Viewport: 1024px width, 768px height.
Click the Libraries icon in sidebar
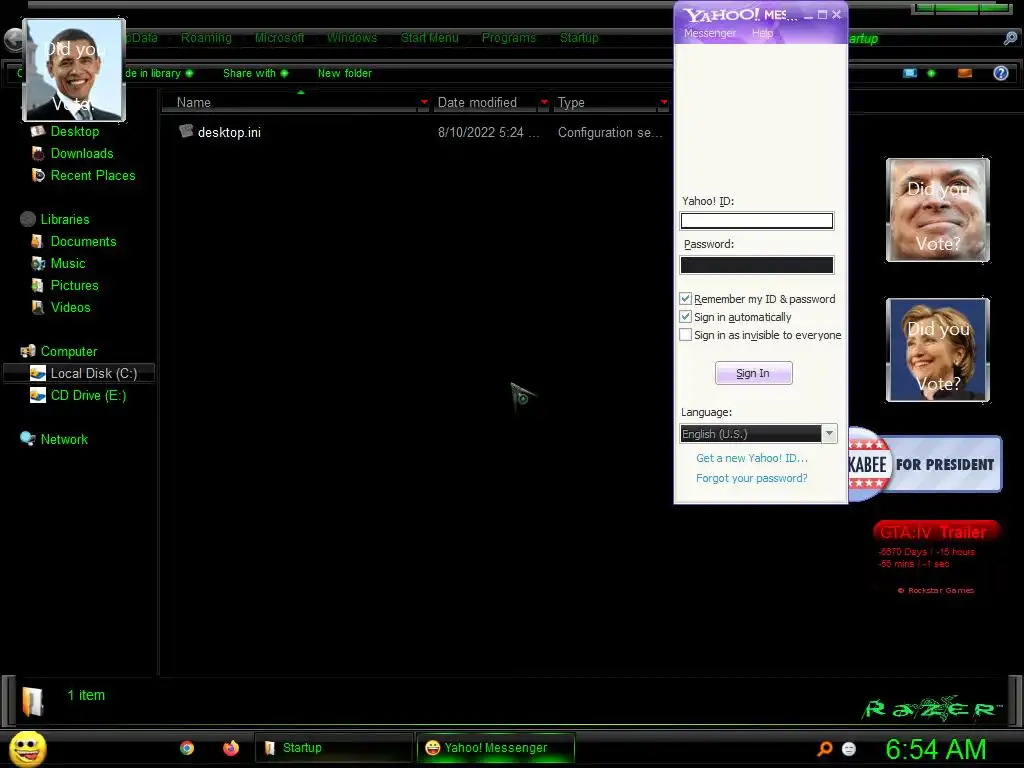[x=27, y=219]
